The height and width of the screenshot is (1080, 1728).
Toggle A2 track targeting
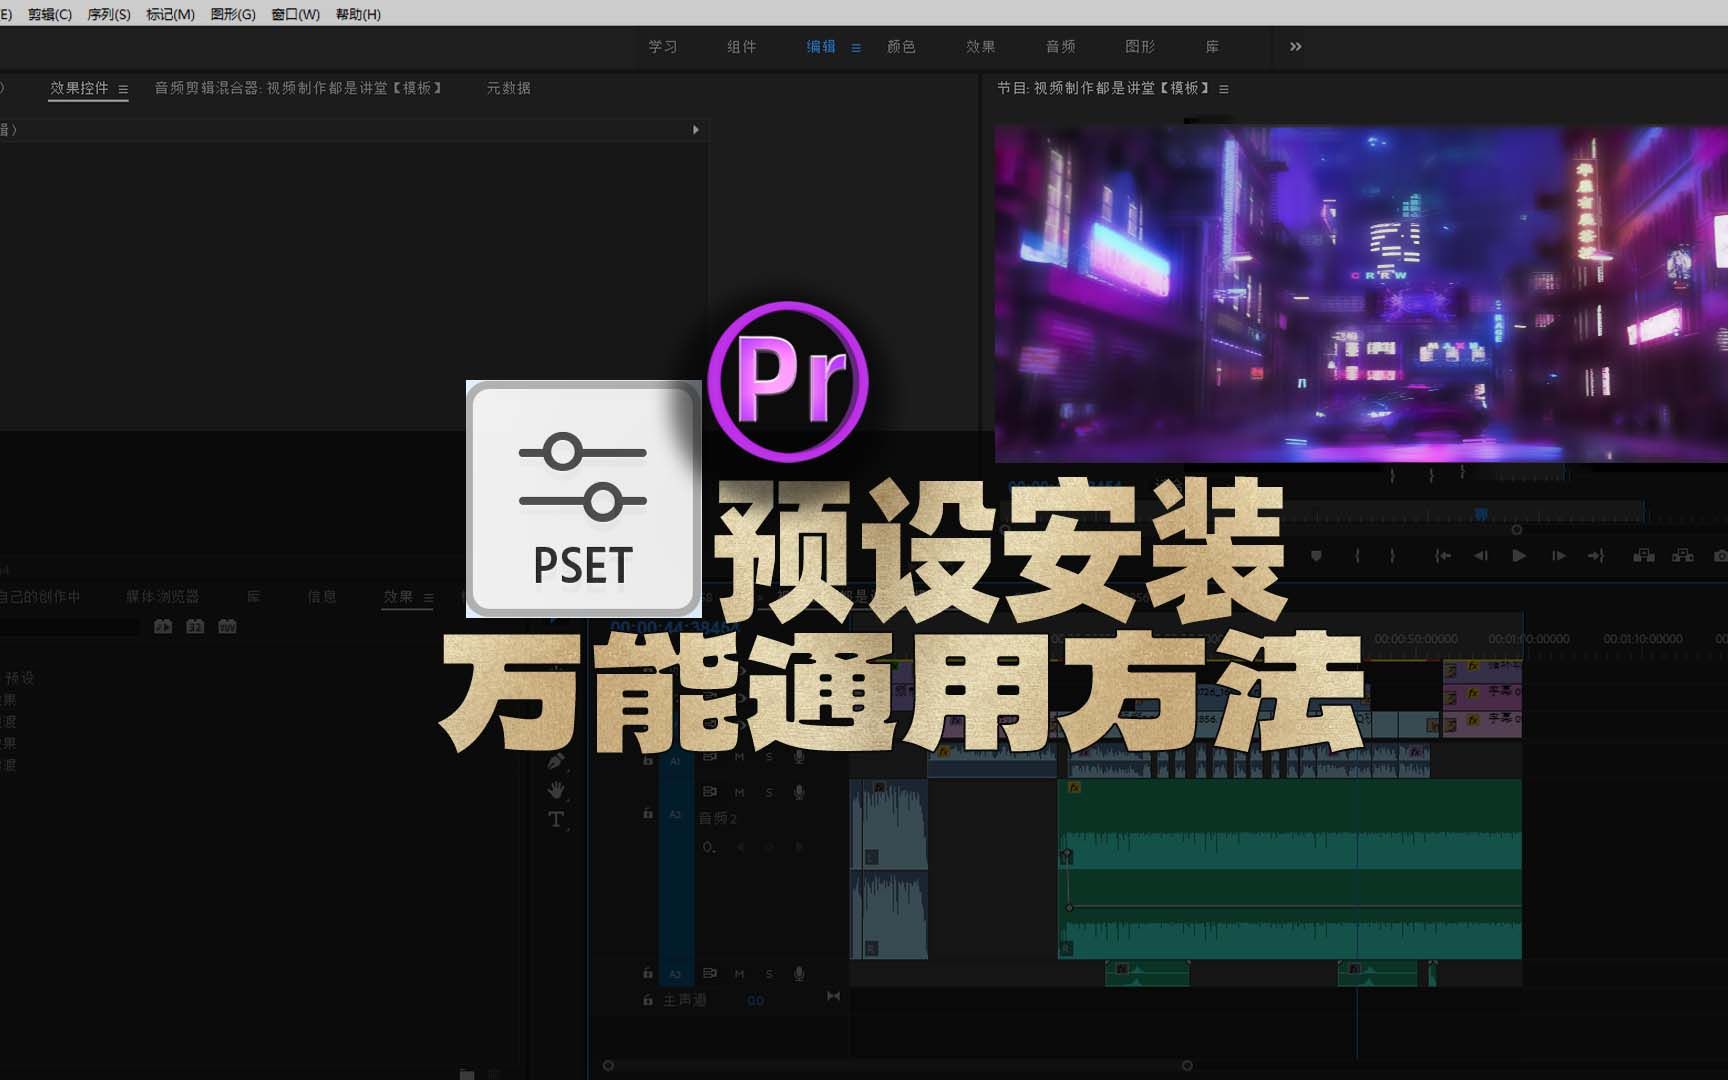pos(675,814)
